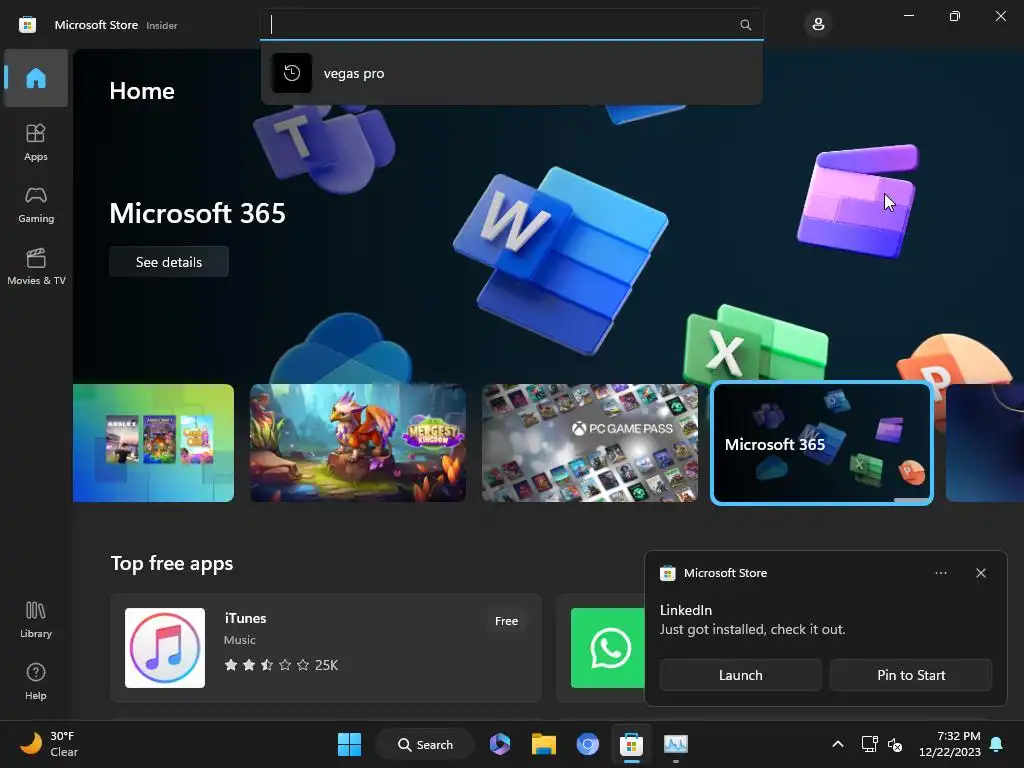
Task: Open the PC Game Pass thumbnail
Action: [x=590, y=443]
